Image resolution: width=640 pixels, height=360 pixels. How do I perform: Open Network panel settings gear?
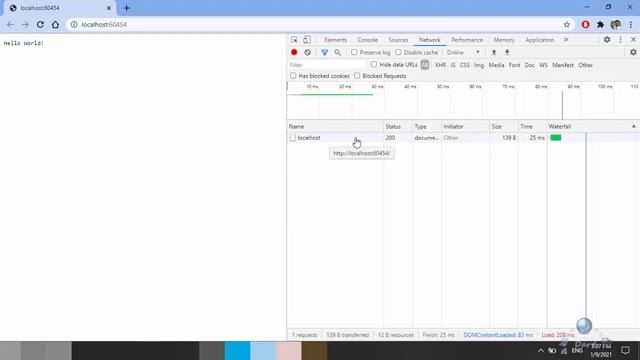point(633,52)
